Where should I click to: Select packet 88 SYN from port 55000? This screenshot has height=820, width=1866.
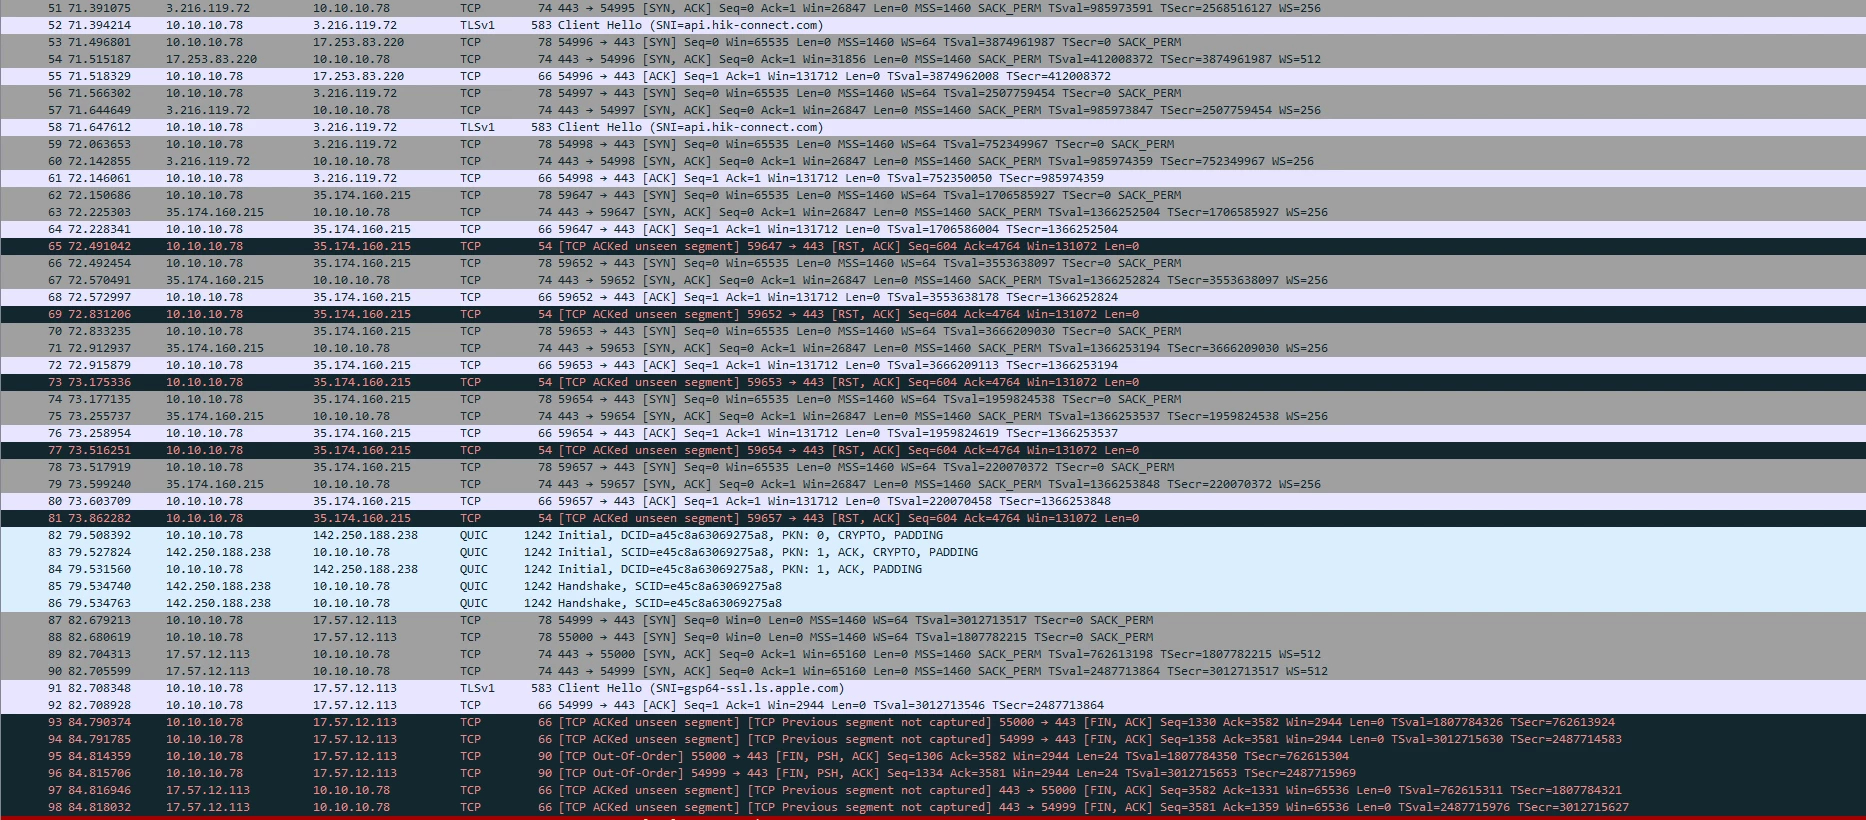933,637
